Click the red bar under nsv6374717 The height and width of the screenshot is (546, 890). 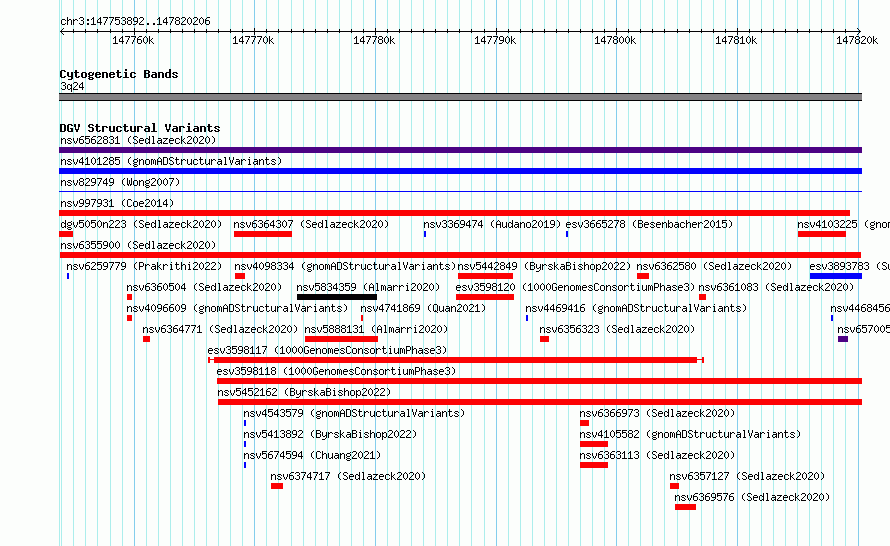coord(276,486)
